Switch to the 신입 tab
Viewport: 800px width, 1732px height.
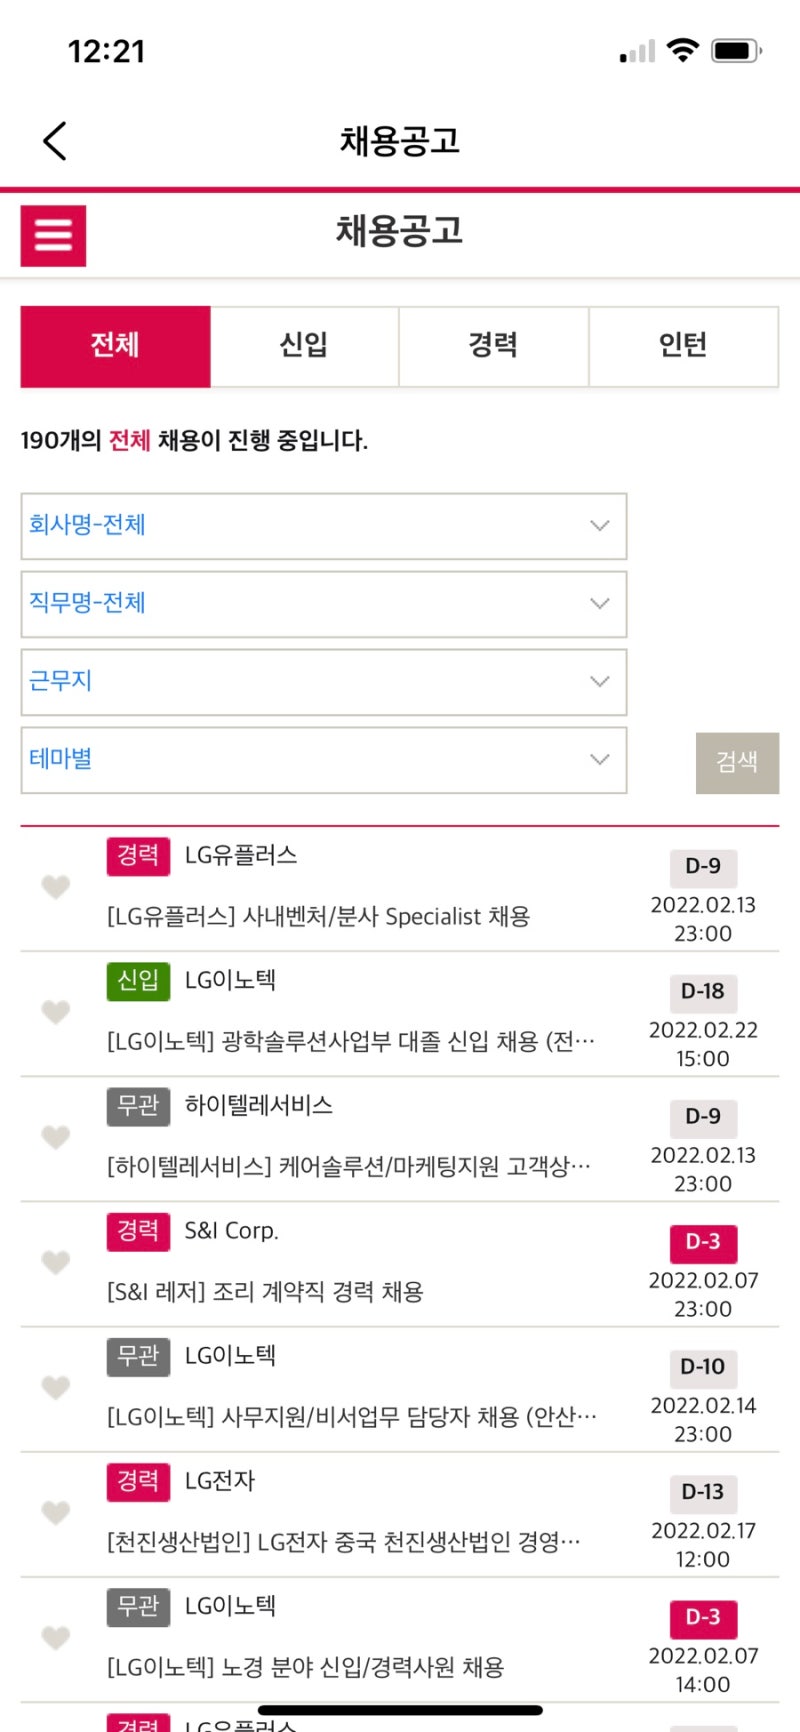click(x=304, y=346)
